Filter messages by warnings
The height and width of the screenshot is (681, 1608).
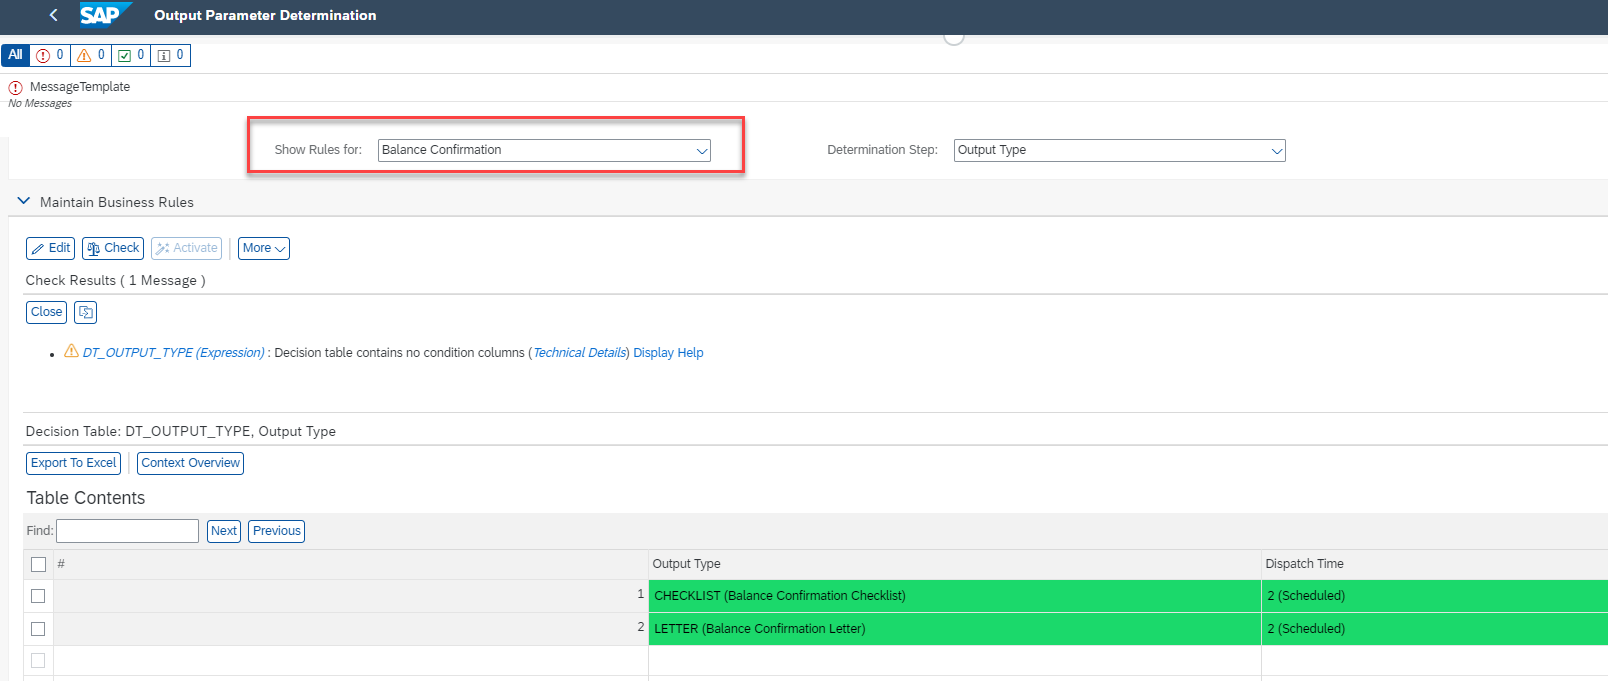(91, 55)
